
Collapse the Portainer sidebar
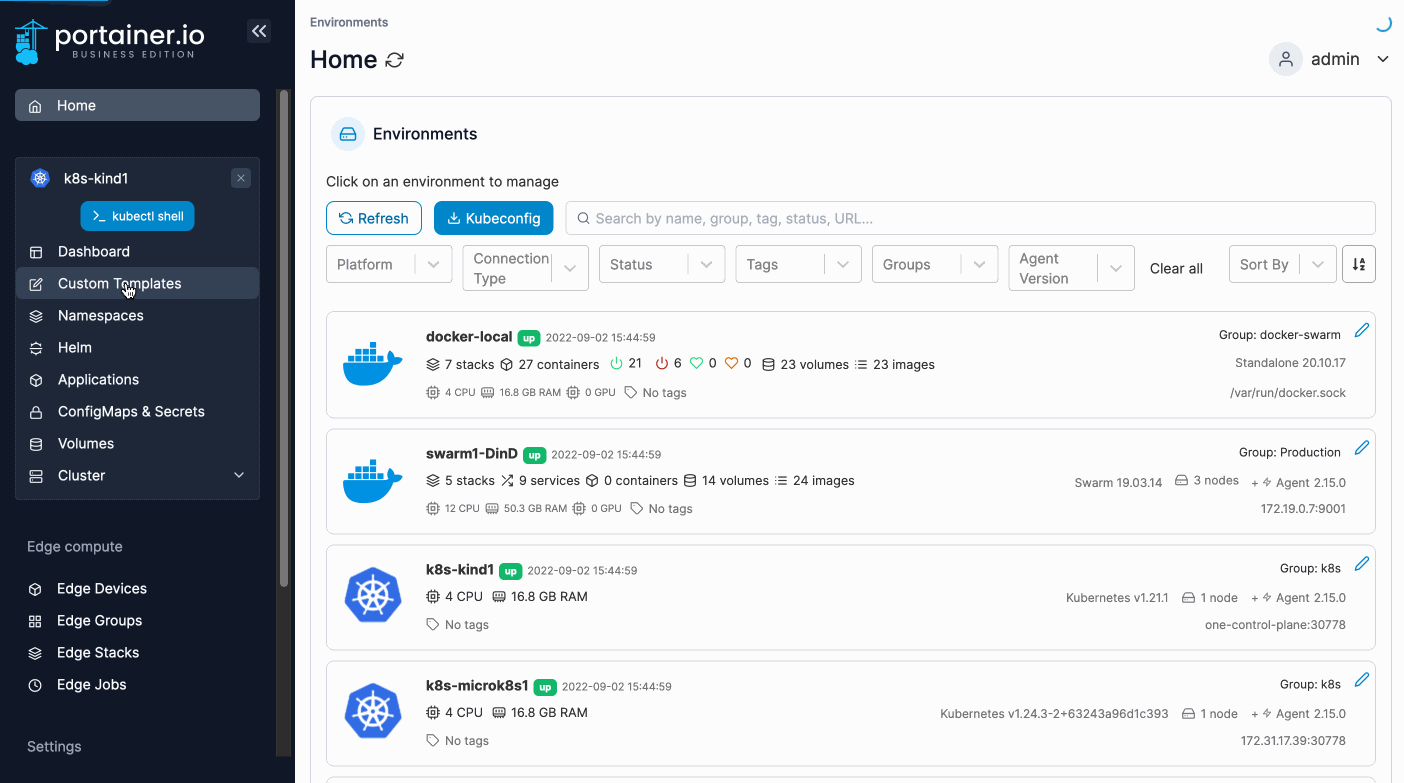(x=259, y=31)
